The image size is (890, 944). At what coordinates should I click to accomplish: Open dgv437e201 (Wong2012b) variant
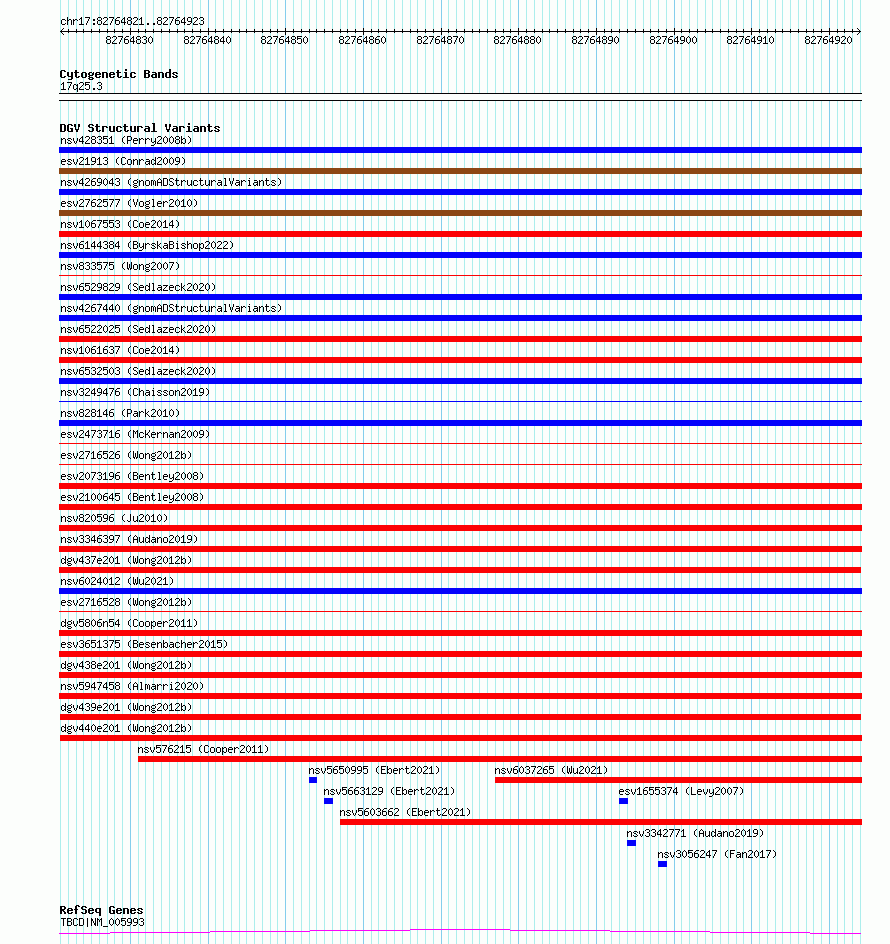coord(126,560)
